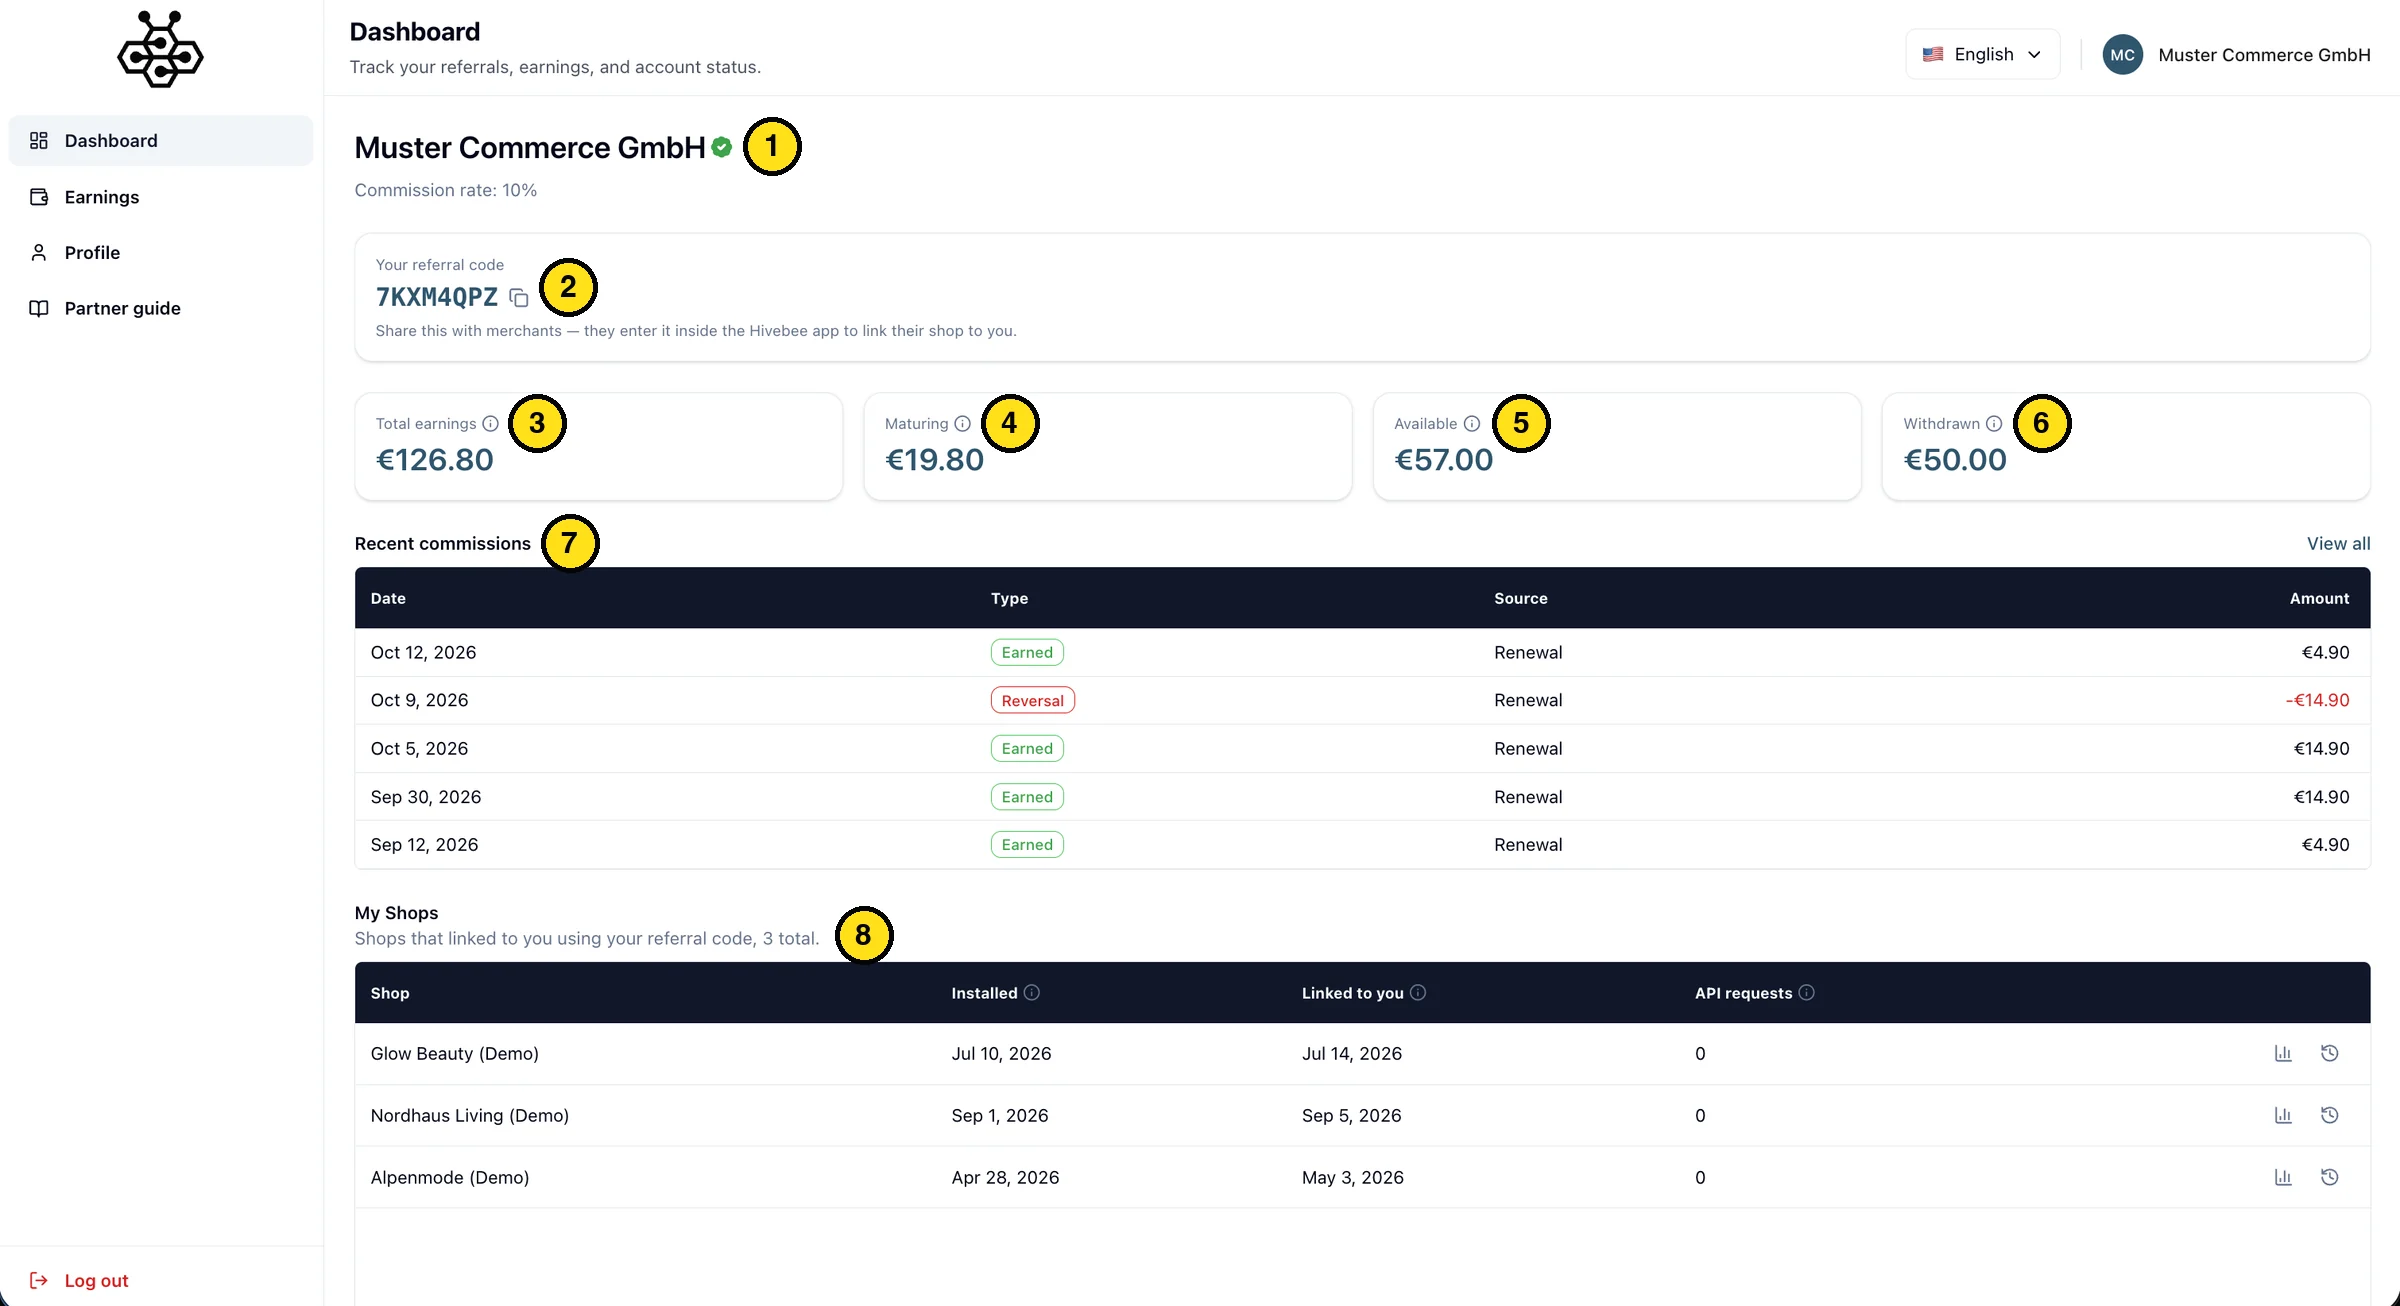
Task: Go to Earnings in the sidebar
Action: (x=161, y=197)
